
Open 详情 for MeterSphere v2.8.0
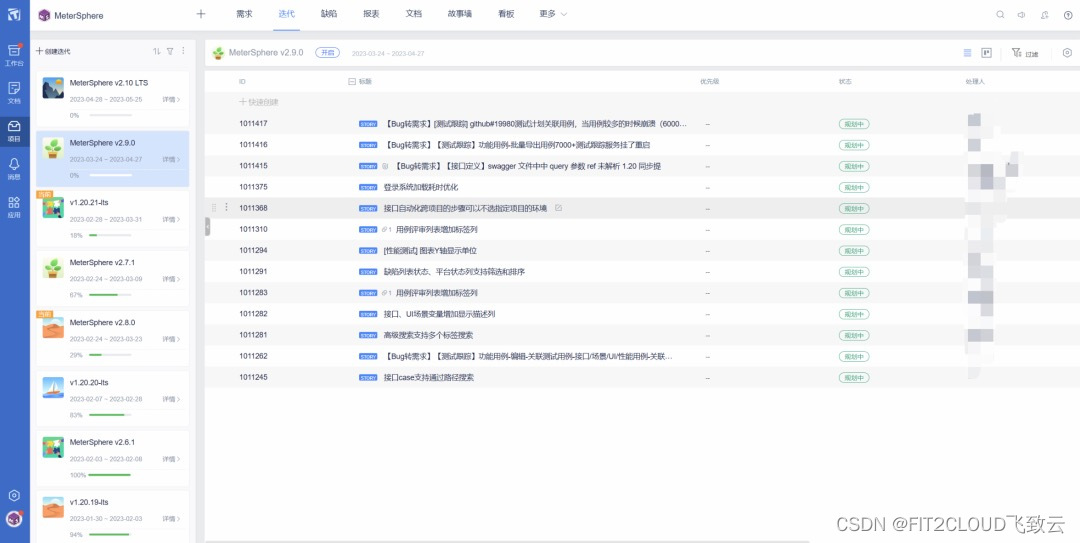[x=172, y=339]
